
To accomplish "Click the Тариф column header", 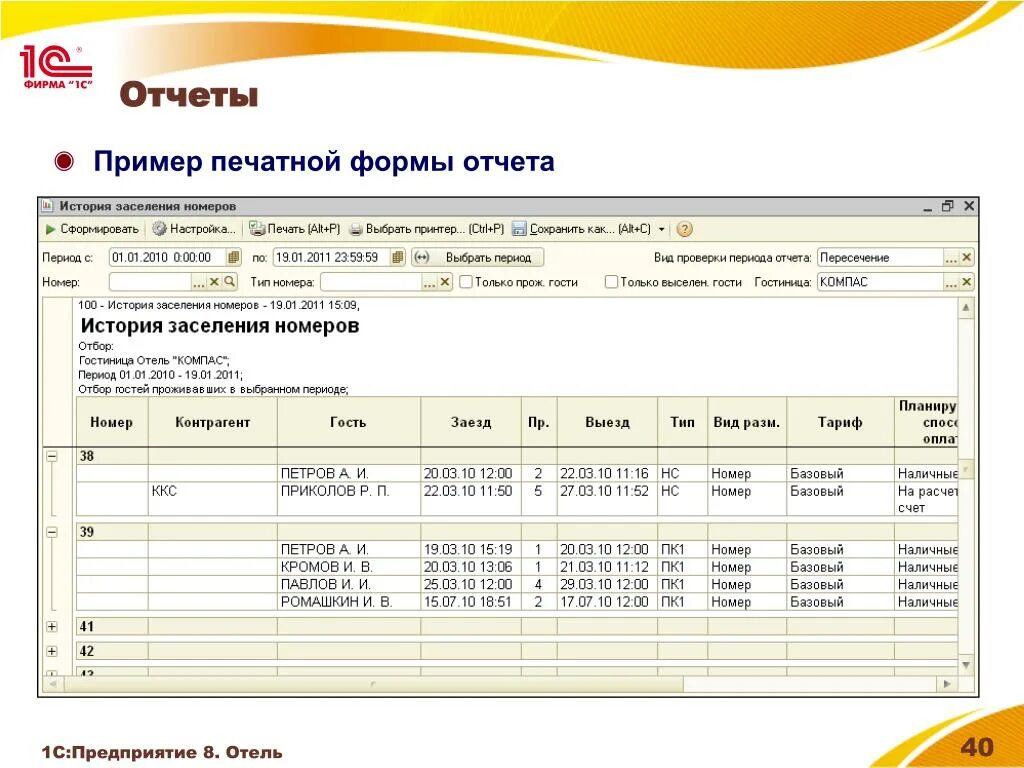I will click(x=840, y=423).
